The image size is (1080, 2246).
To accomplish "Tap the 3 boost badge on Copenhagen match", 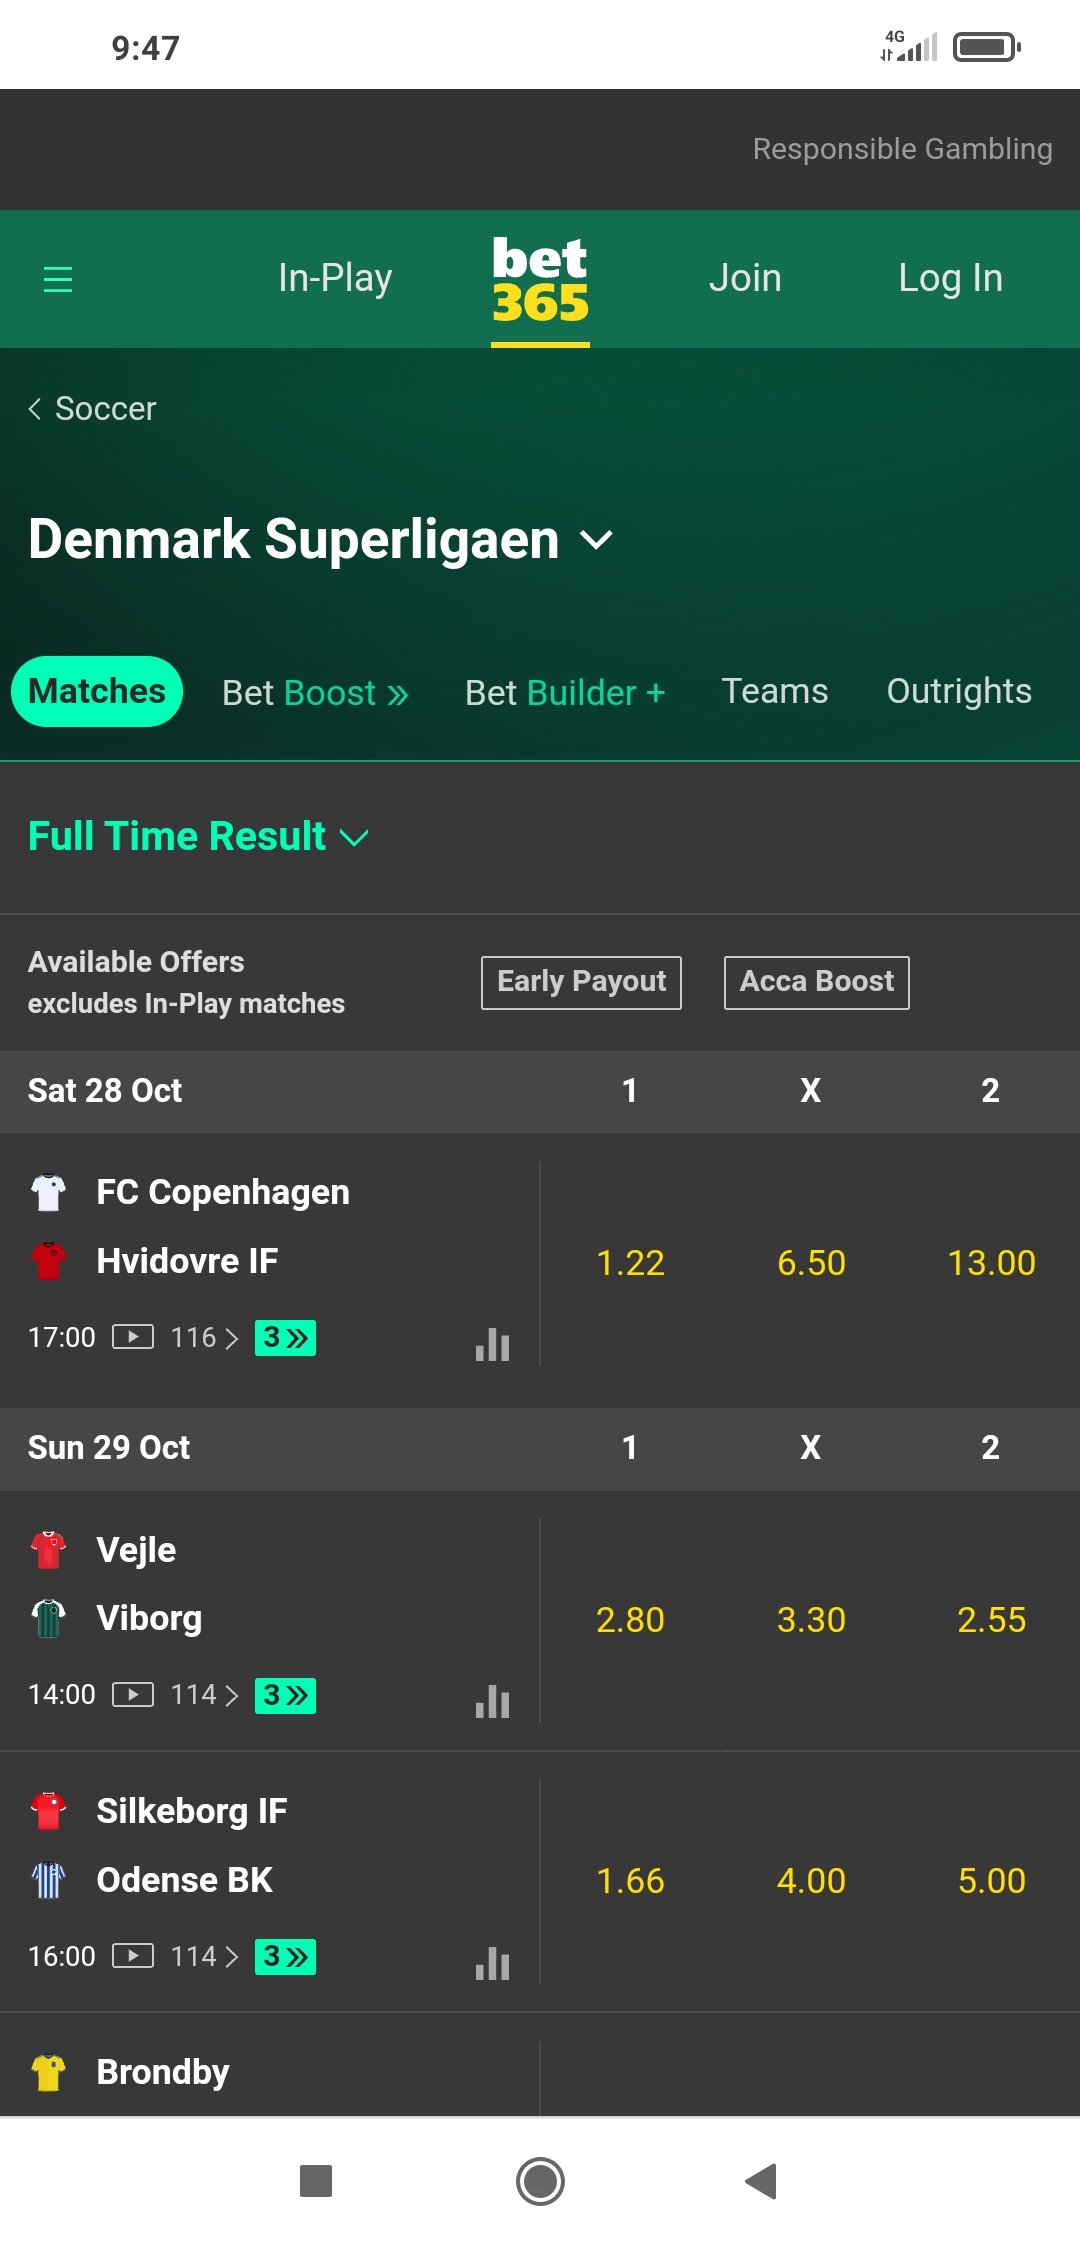I will click(x=285, y=1337).
